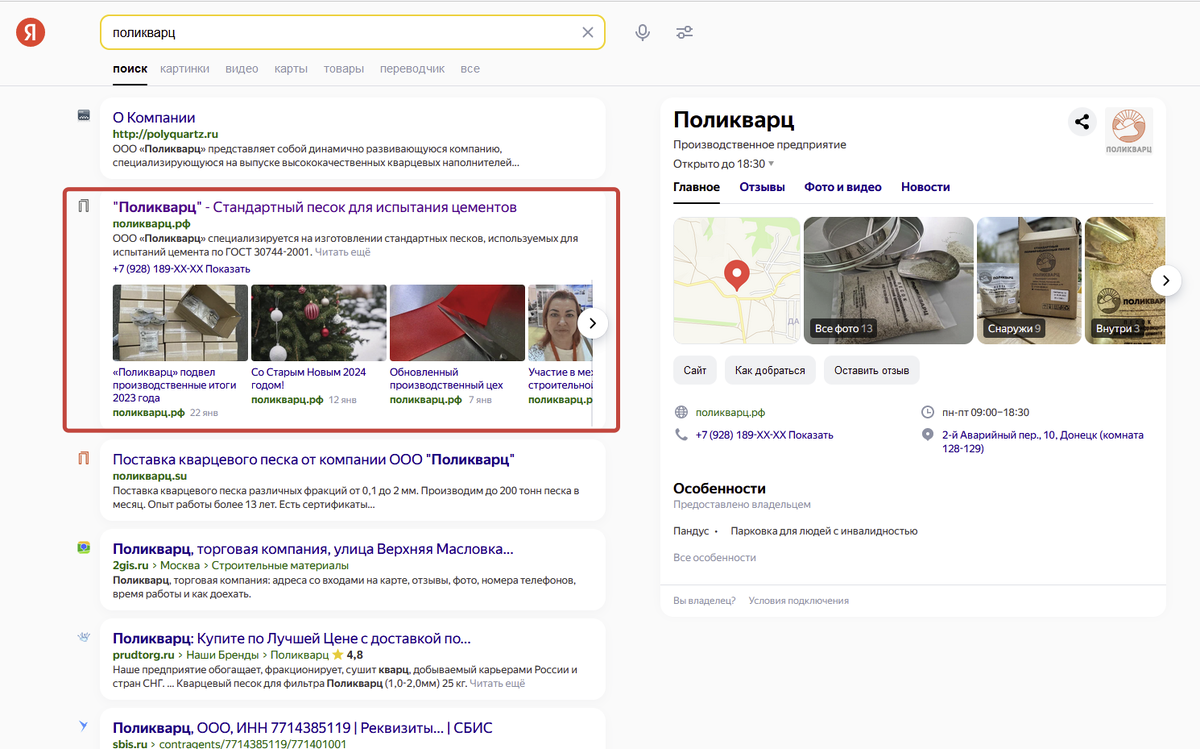Open поликварц.рф link in company card
The height and width of the screenshot is (749, 1200).
730,412
